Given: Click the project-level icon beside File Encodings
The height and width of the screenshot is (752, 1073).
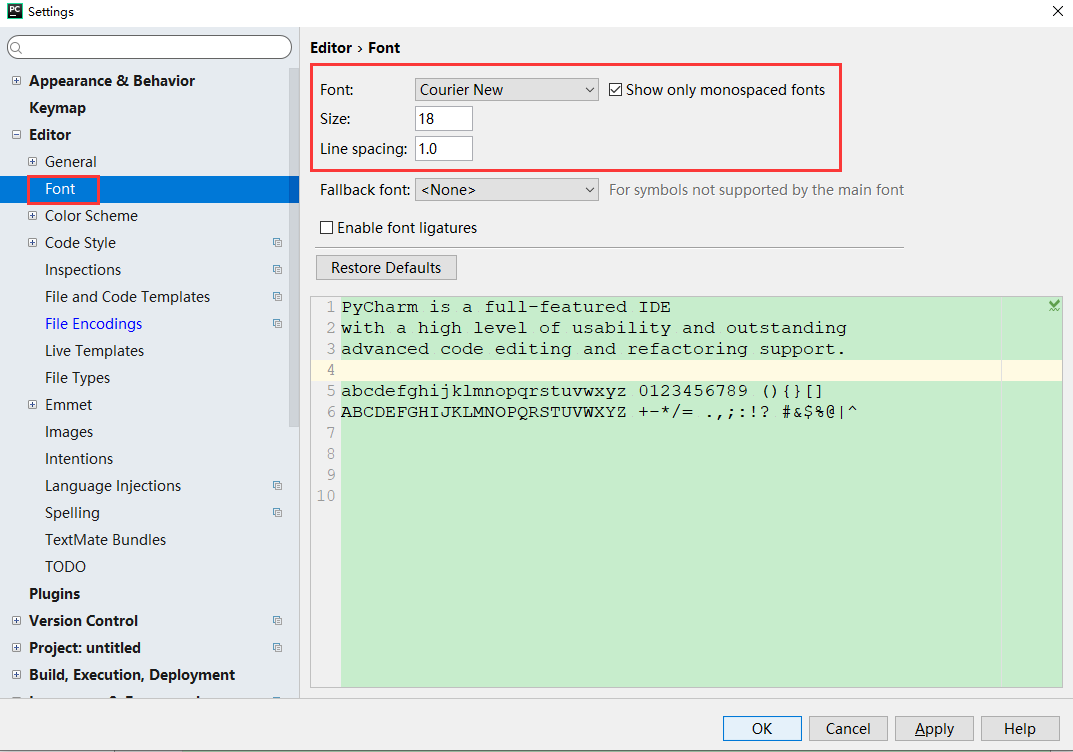Looking at the screenshot, I should pos(277,324).
